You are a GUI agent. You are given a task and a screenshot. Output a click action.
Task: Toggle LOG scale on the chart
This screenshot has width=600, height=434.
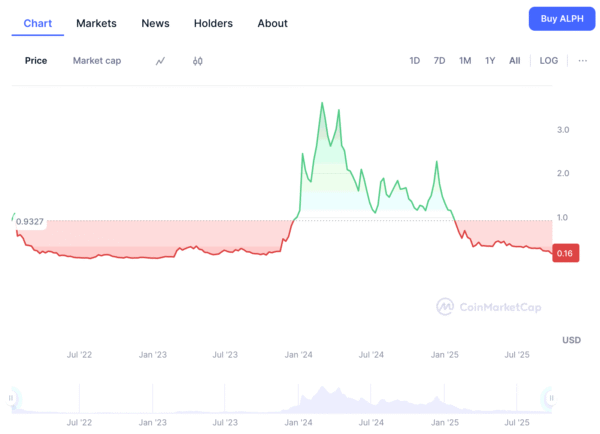pyautogui.click(x=549, y=60)
